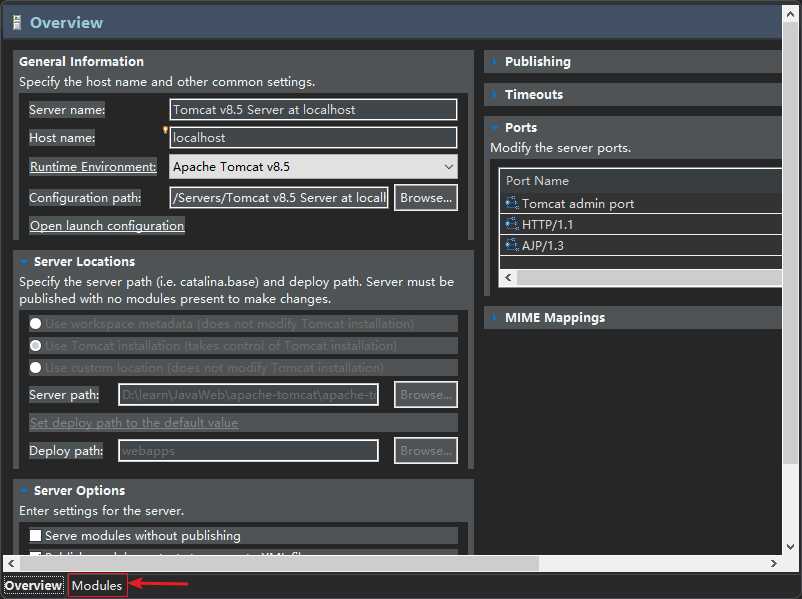Click Browse next to Server path
Screen dimensions: 802x599
coord(426,394)
